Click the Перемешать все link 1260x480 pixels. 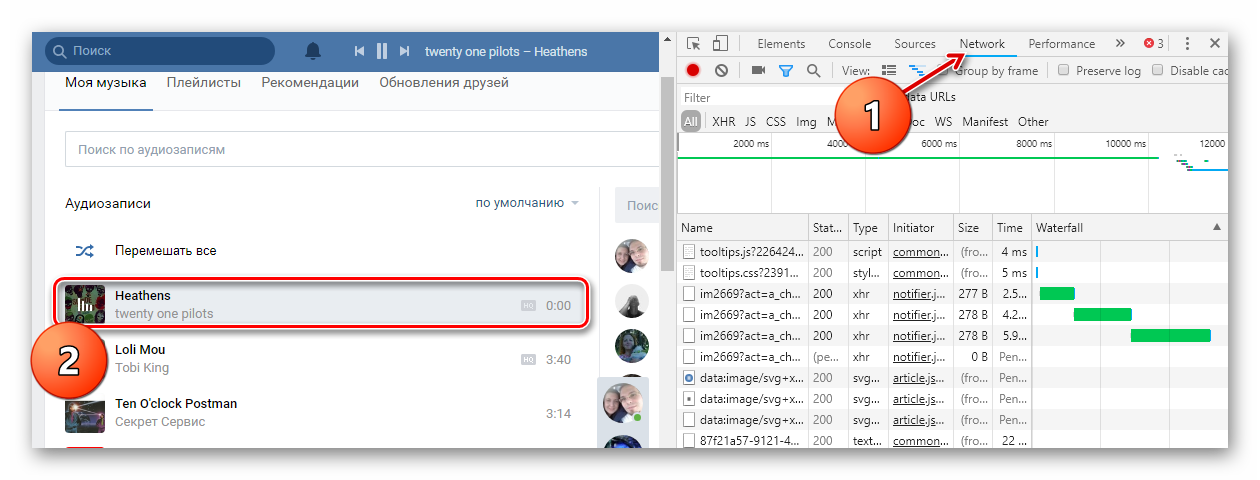166,251
